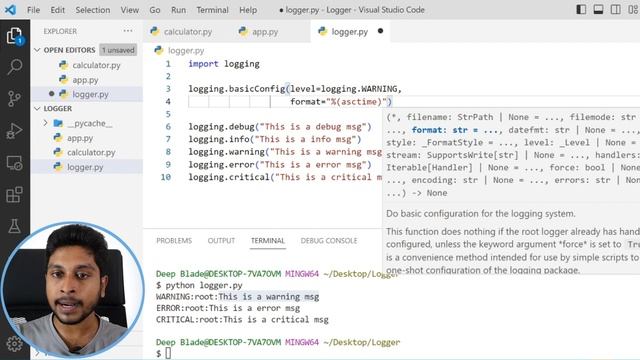This screenshot has height=360, width=640.
Task: Click 'CRITICAL:root:This is a critical msg' output
Action: (242, 320)
